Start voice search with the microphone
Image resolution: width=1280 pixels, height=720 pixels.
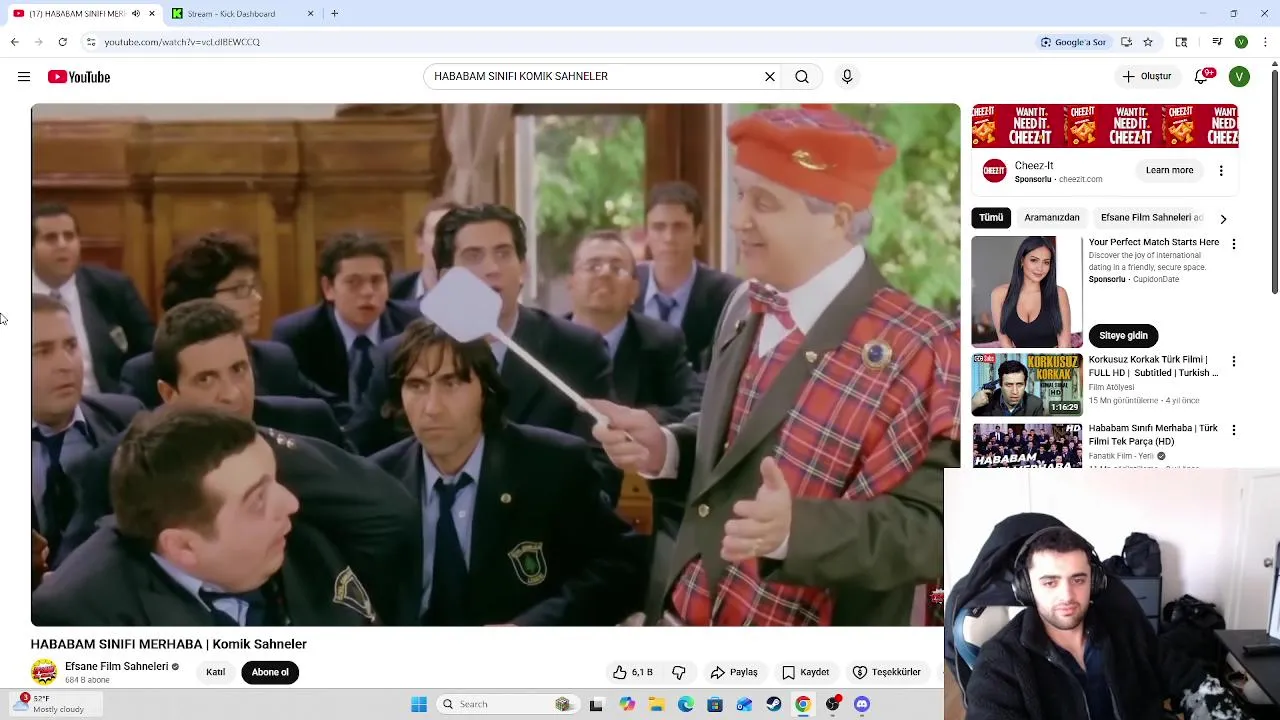click(847, 76)
